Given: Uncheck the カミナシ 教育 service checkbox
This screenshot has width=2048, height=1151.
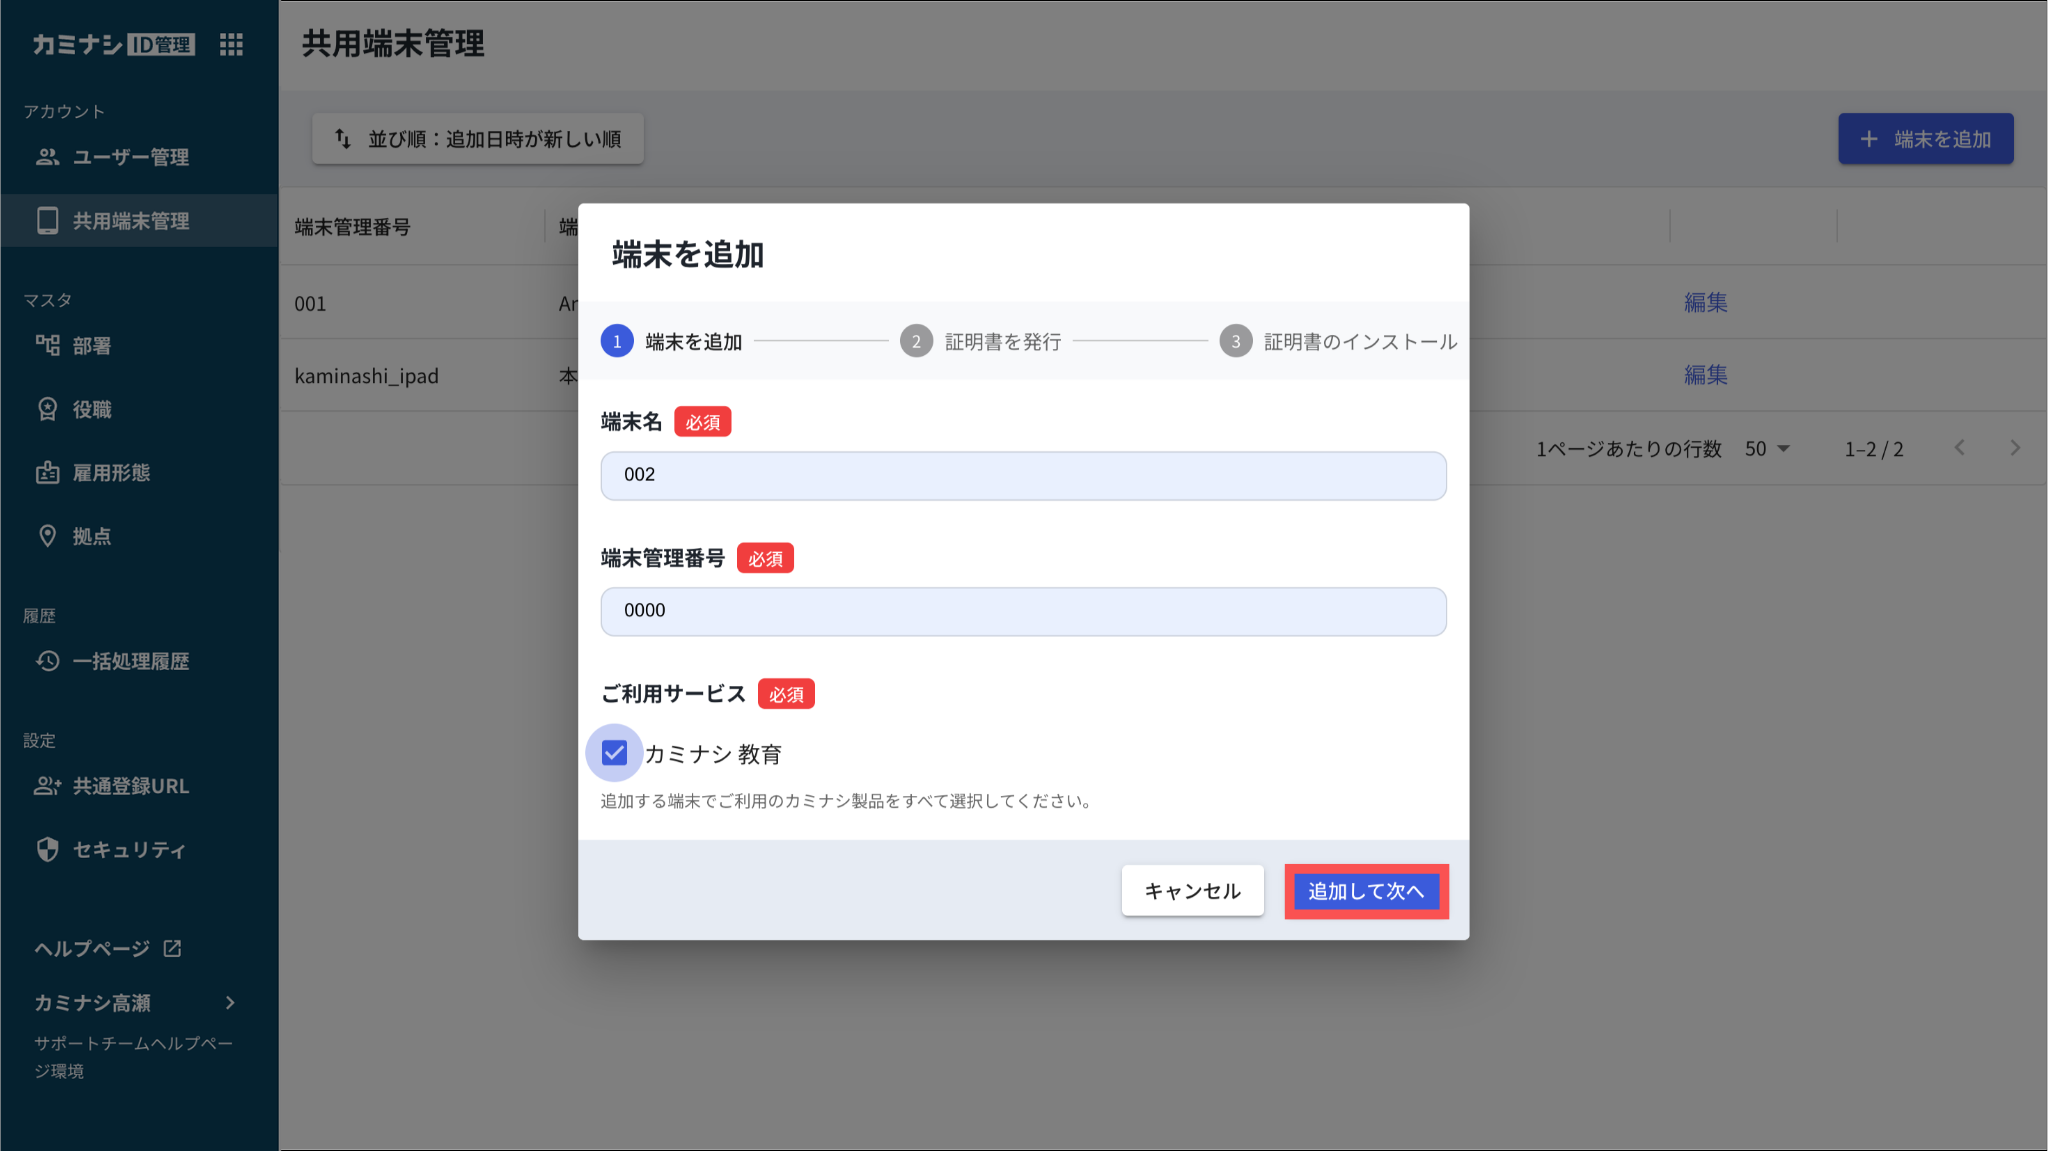Looking at the screenshot, I should (x=614, y=753).
